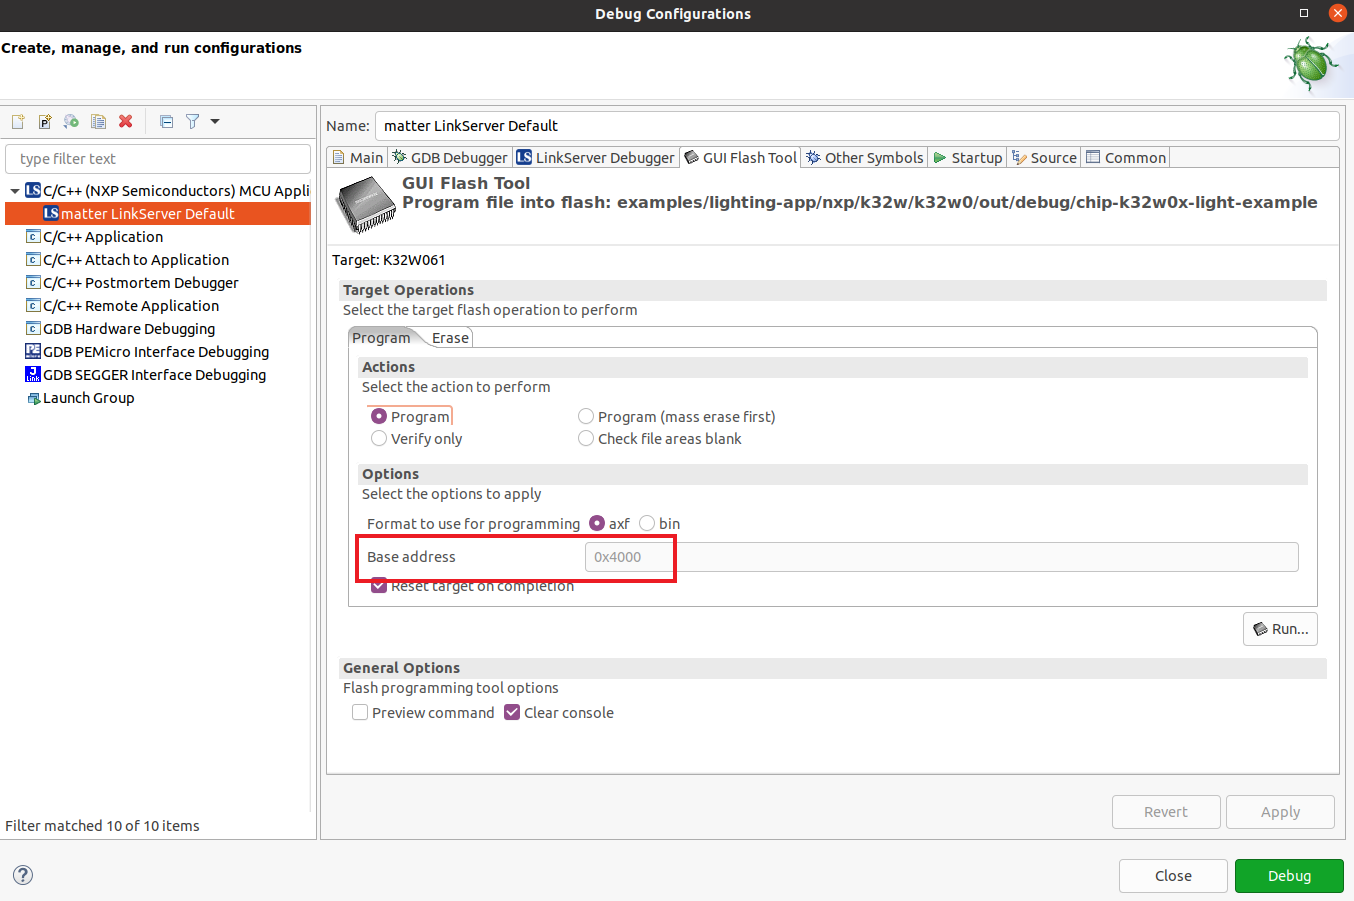Collapse the C/C++ (NXP Semiconductors) MCU tree node
This screenshot has height=901, width=1354.
(x=13, y=190)
